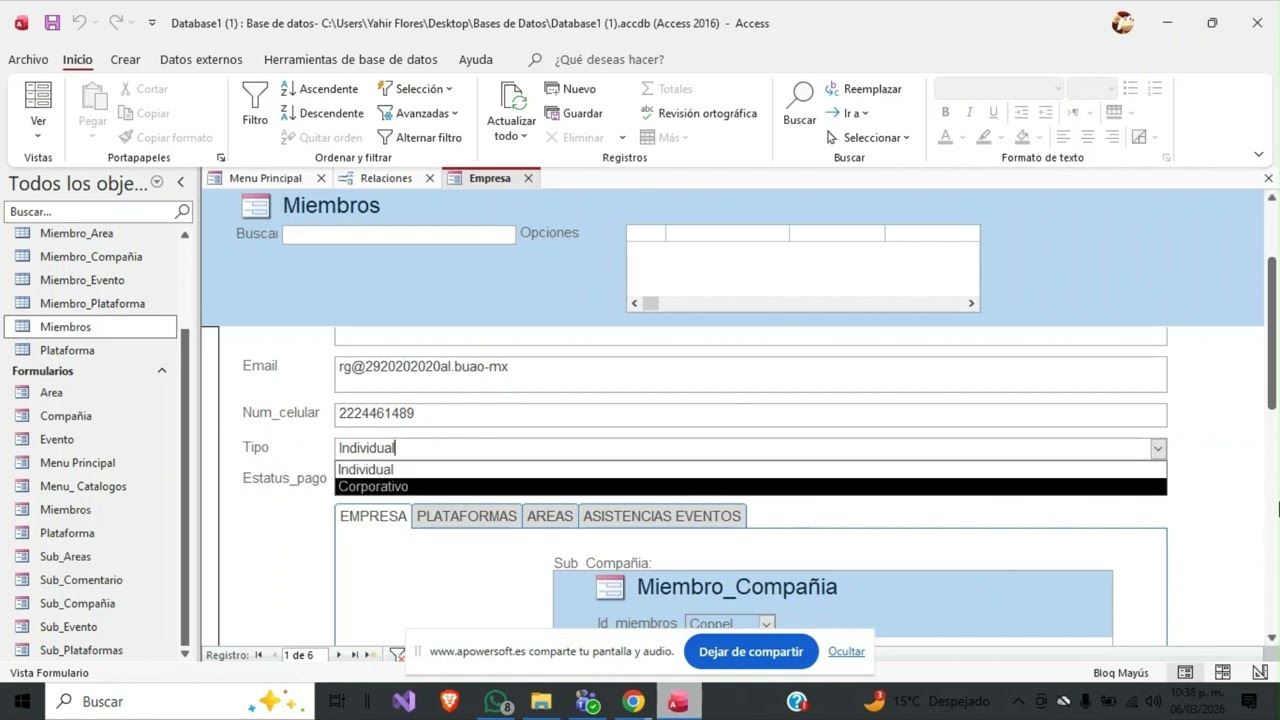The width and height of the screenshot is (1280, 720).
Task: Click Dejar de compartir button
Action: [x=751, y=652]
